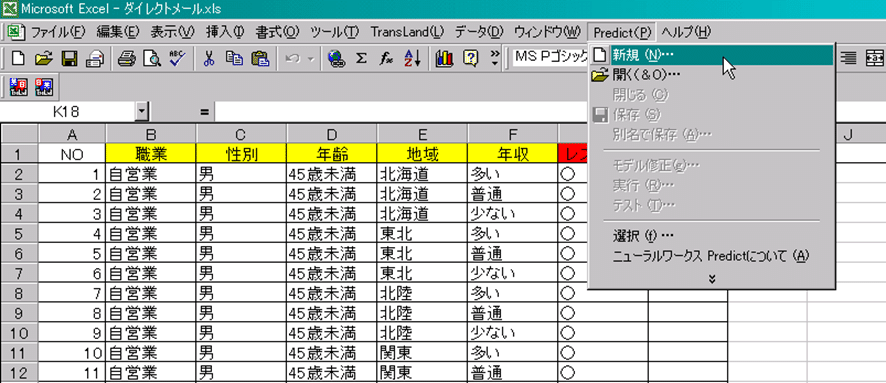This screenshot has height=383, width=886.
Task: Open the Chart Wizard icon
Action: [x=445, y=59]
